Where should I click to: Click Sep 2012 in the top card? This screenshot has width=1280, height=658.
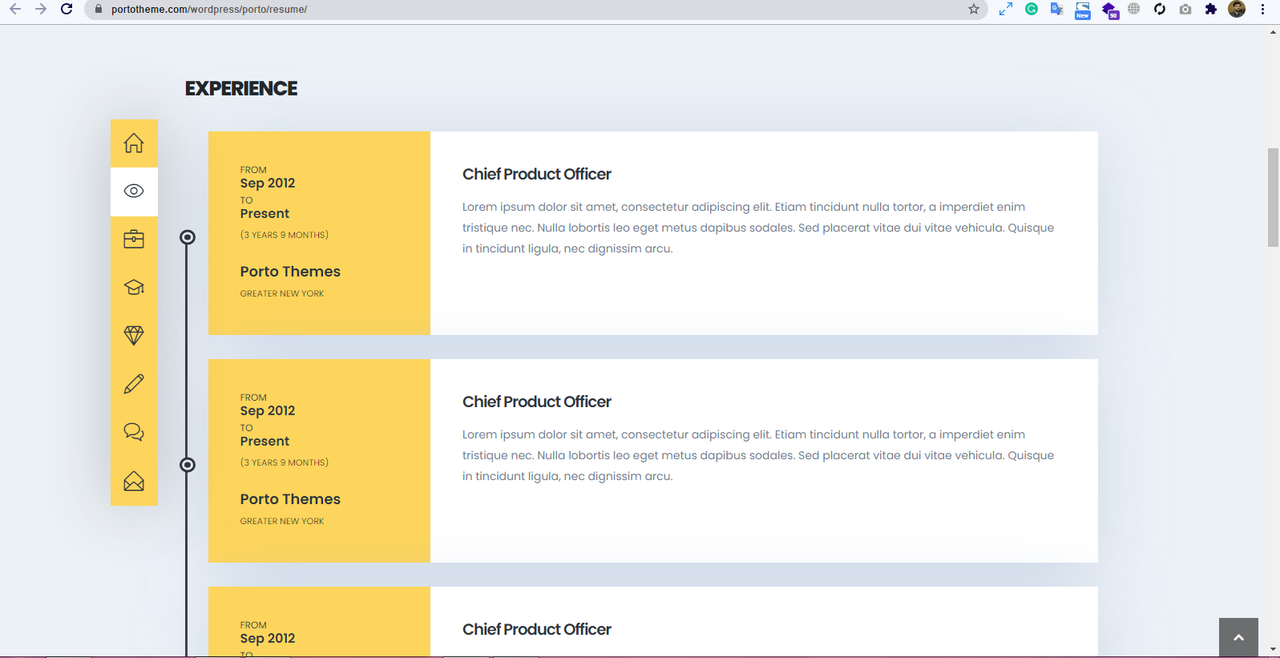tap(268, 183)
